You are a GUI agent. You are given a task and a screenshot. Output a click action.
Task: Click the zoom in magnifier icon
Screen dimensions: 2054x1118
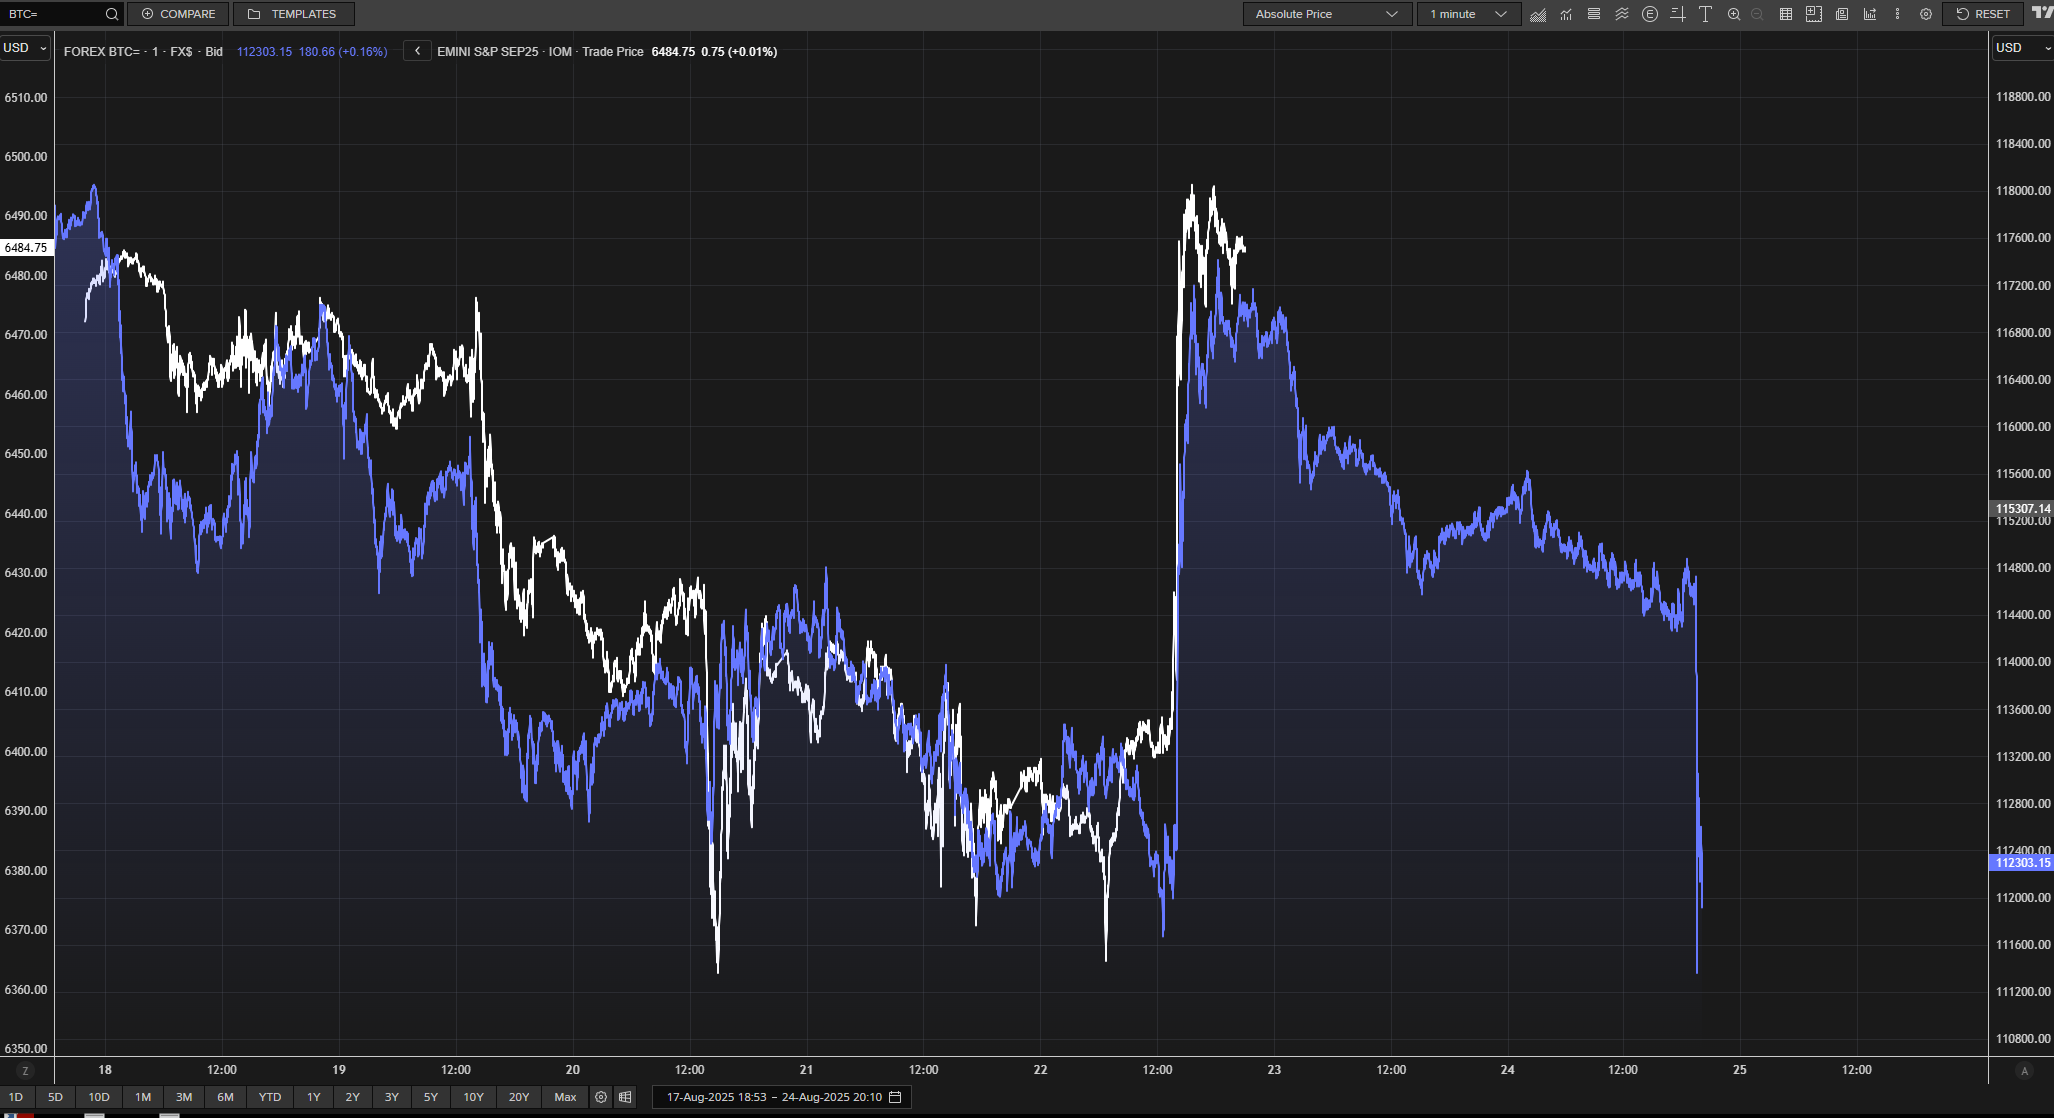(x=1734, y=14)
